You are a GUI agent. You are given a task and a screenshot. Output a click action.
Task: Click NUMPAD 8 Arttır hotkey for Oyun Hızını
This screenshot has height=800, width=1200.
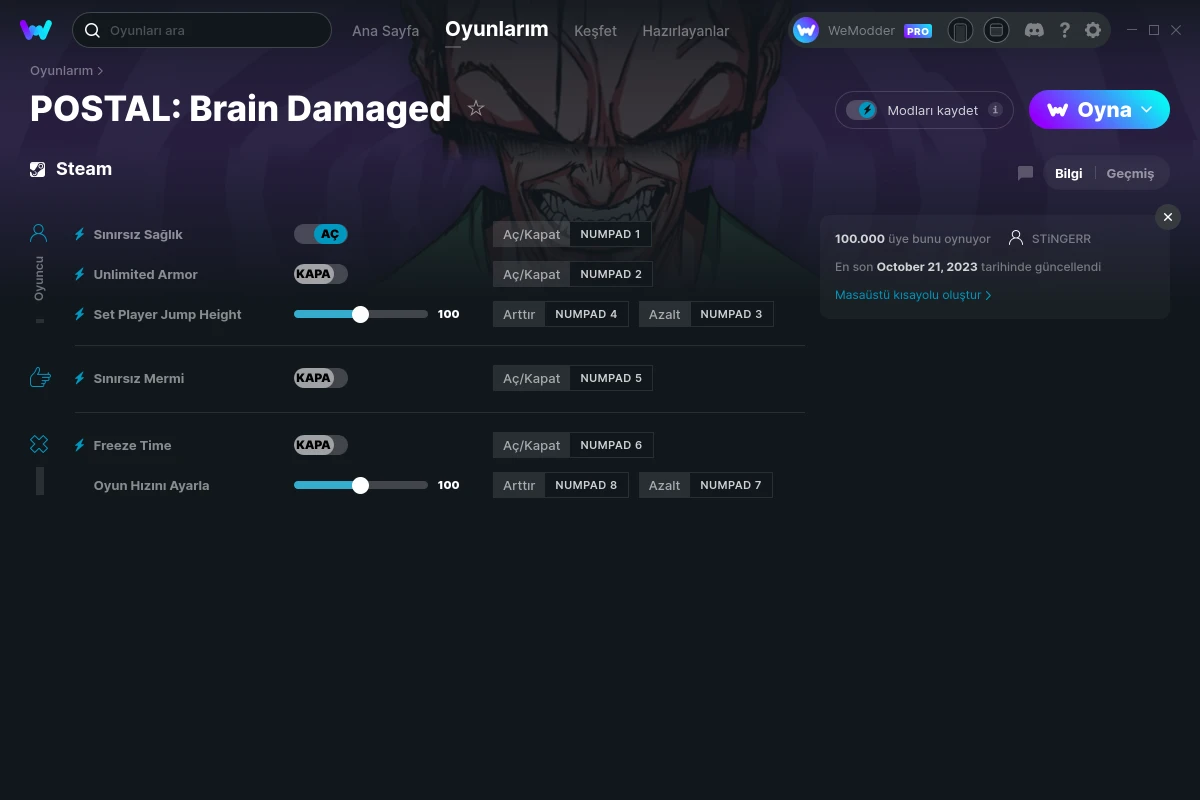(586, 485)
